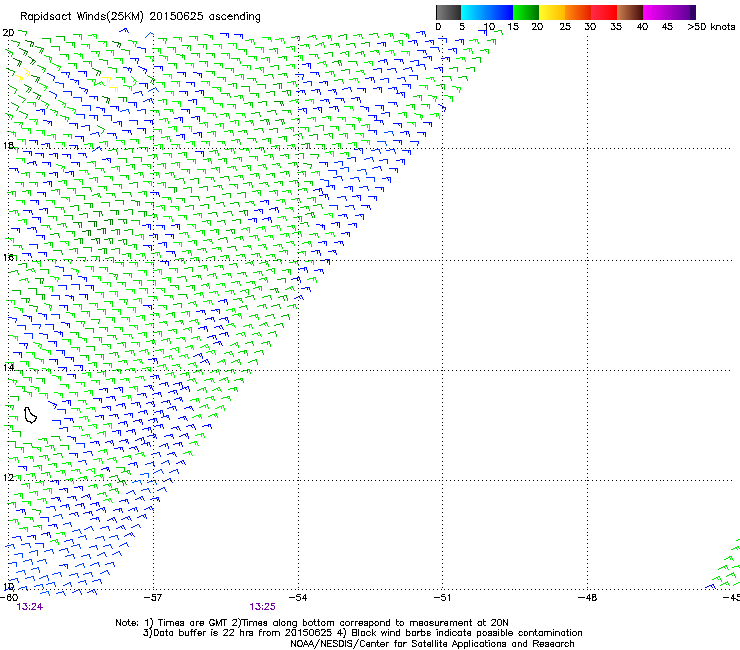Click the '>50 knots' legend label
740x650 pixels.
point(711,27)
